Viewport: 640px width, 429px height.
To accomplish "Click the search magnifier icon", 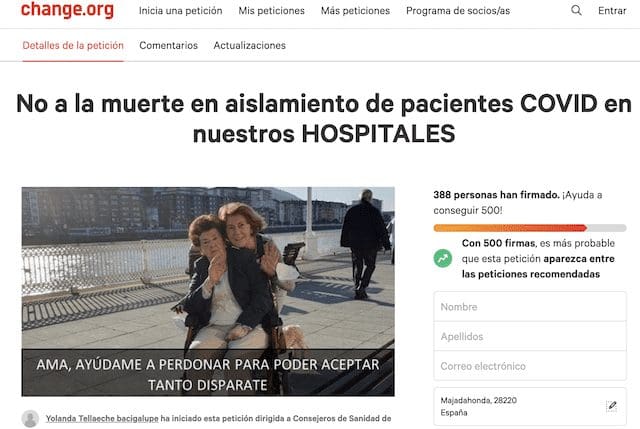I will click(576, 10).
